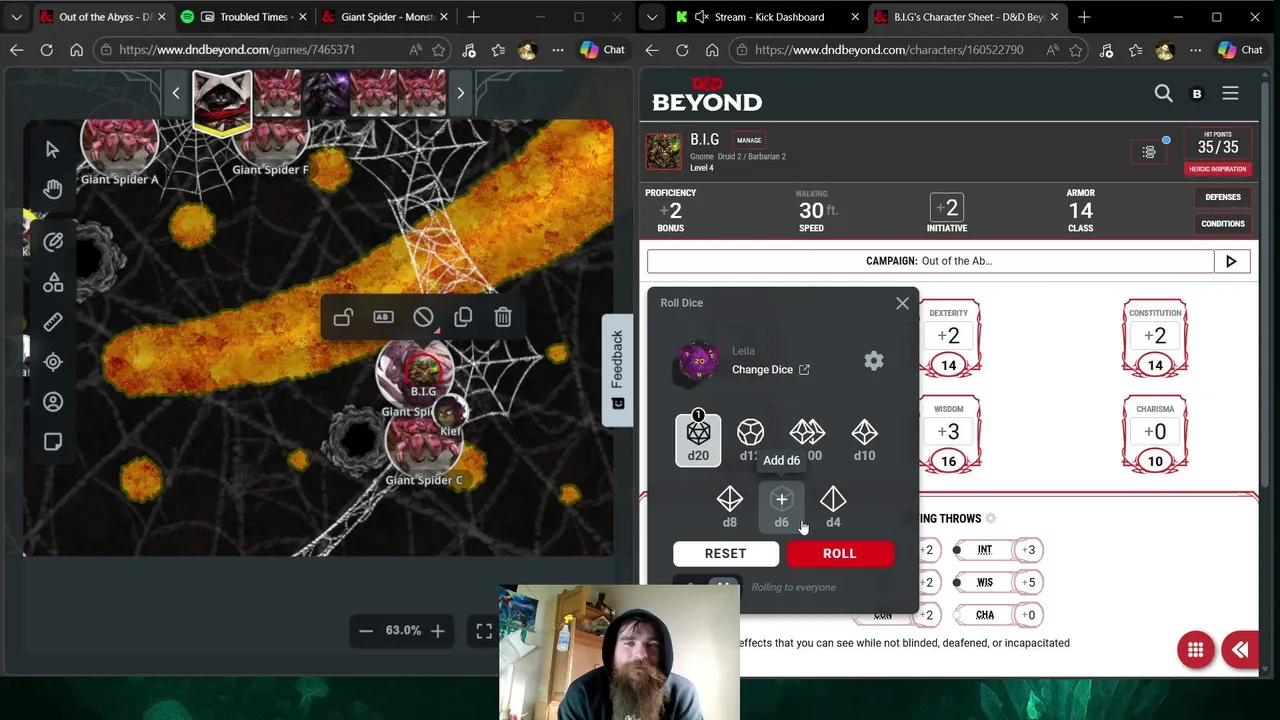The height and width of the screenshot is (720, 1280).
Task: Click the target ping tool on the map
Action: coord(52,362)
